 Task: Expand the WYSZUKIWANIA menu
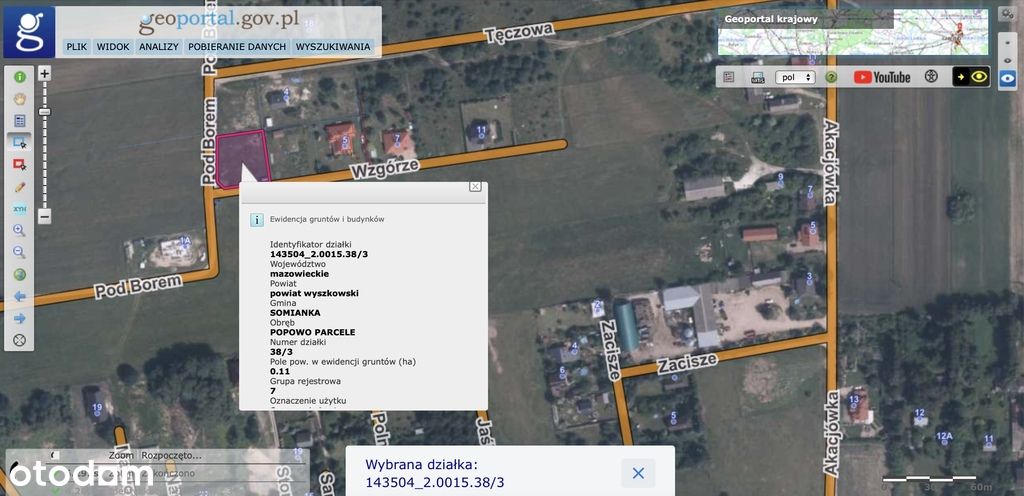click(x=333, y=46)
